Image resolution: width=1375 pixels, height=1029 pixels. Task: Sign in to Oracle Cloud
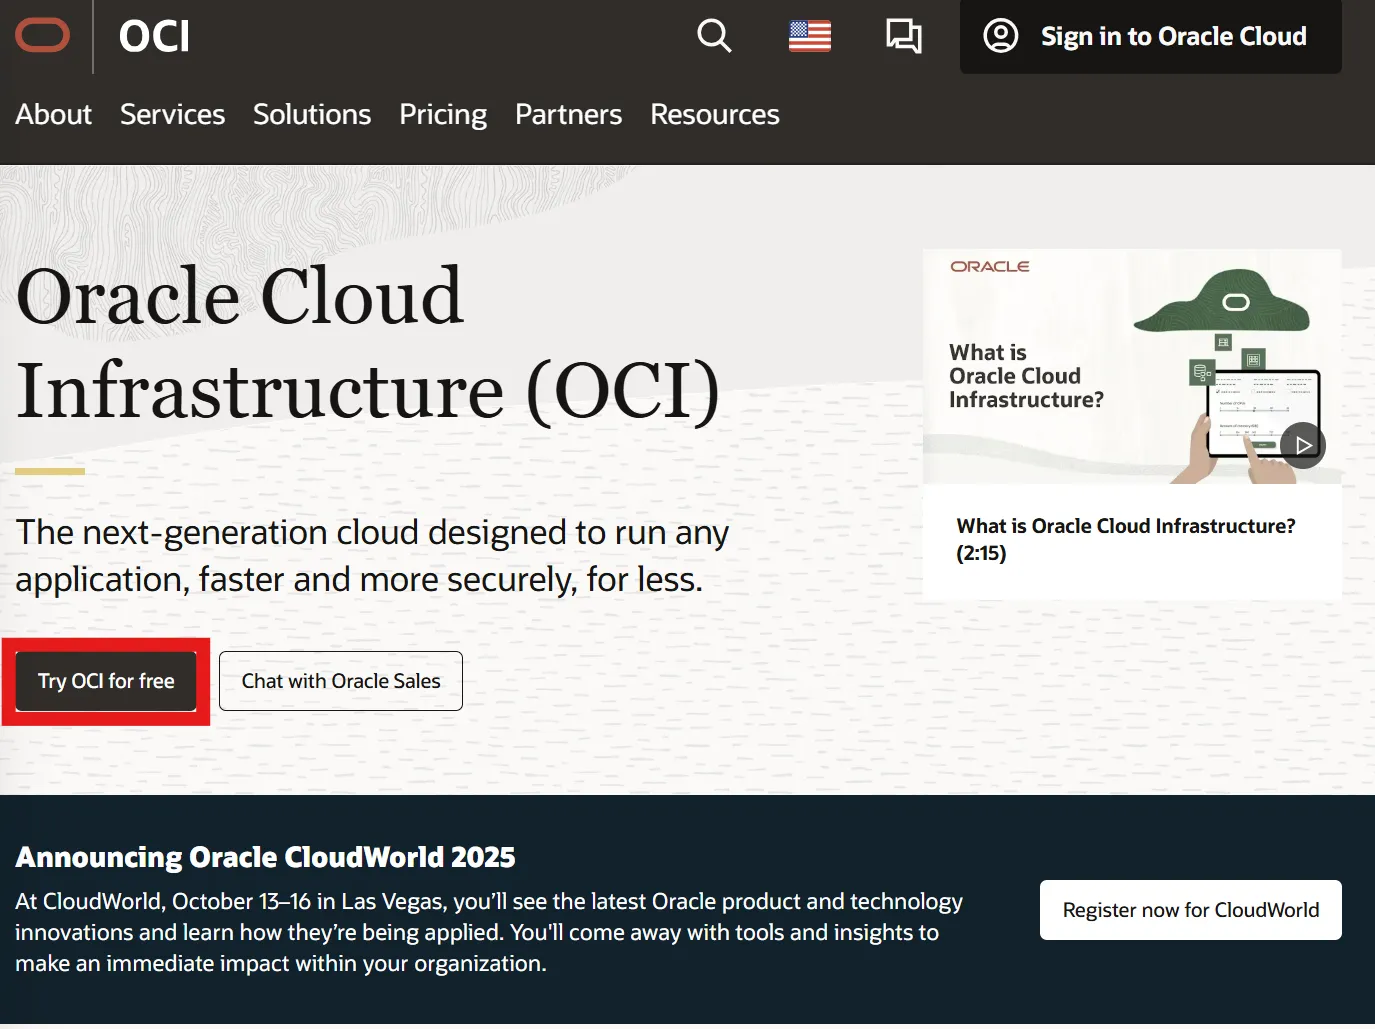(x=1151, y=37)
